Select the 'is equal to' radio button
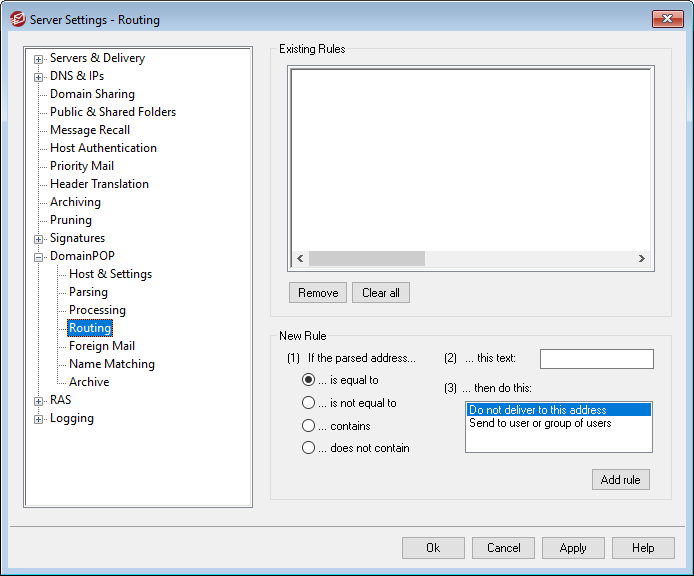The image size is (694, 576). 309,380
